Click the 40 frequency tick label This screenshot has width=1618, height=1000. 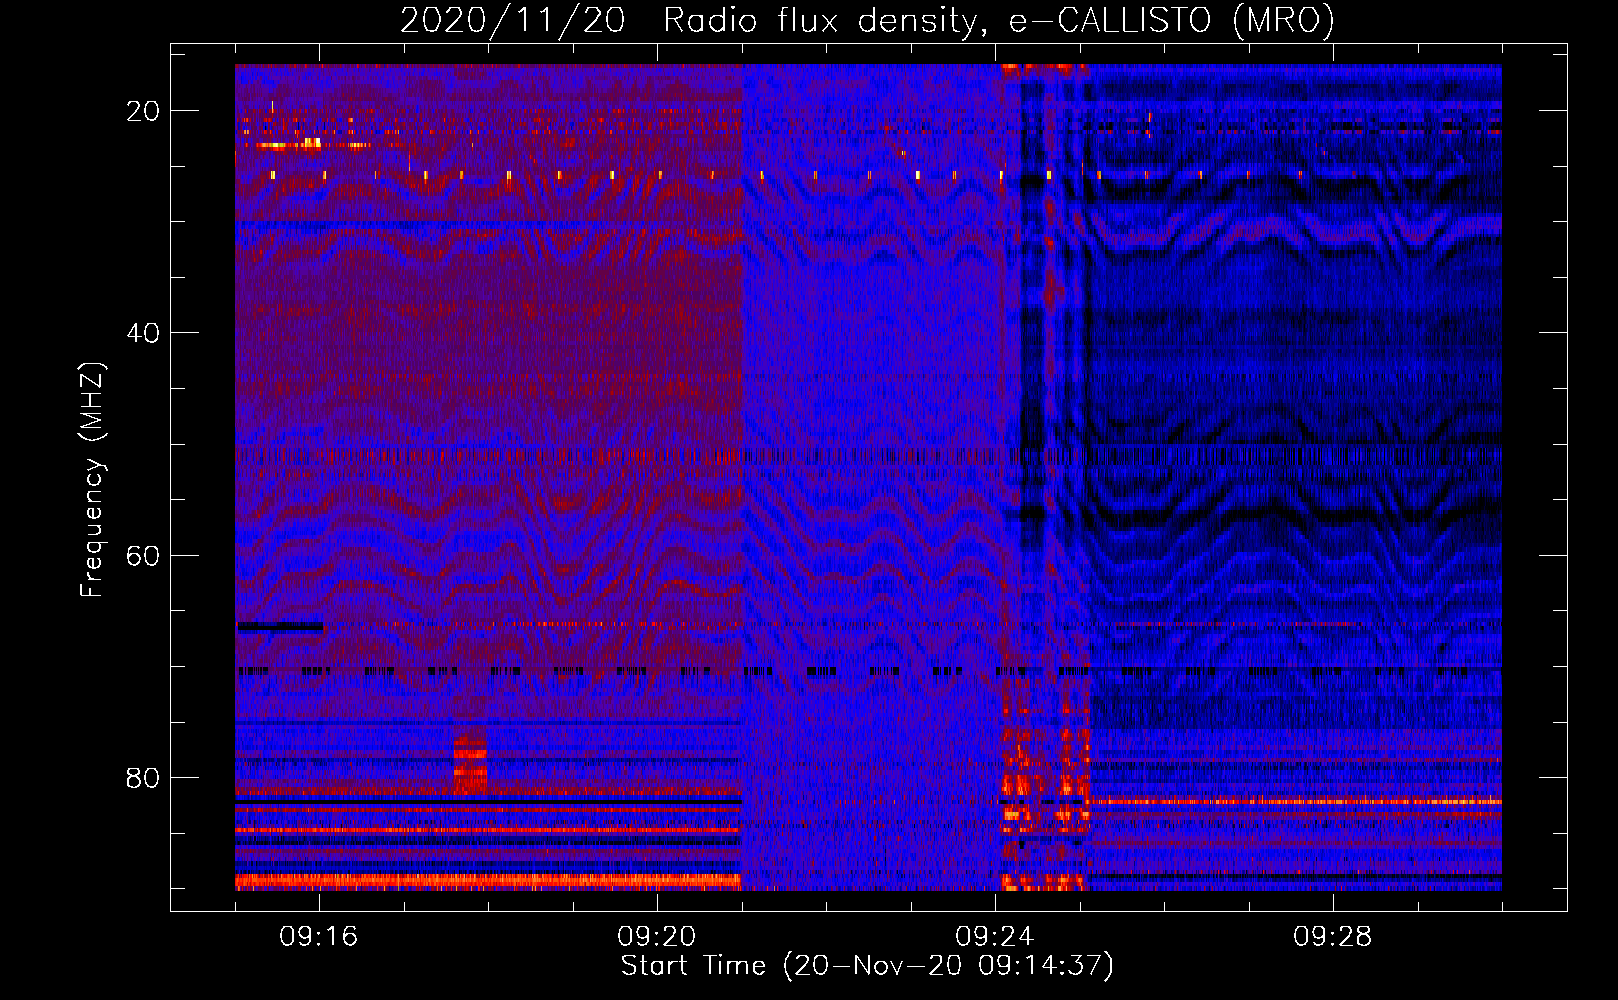point(143,333)
